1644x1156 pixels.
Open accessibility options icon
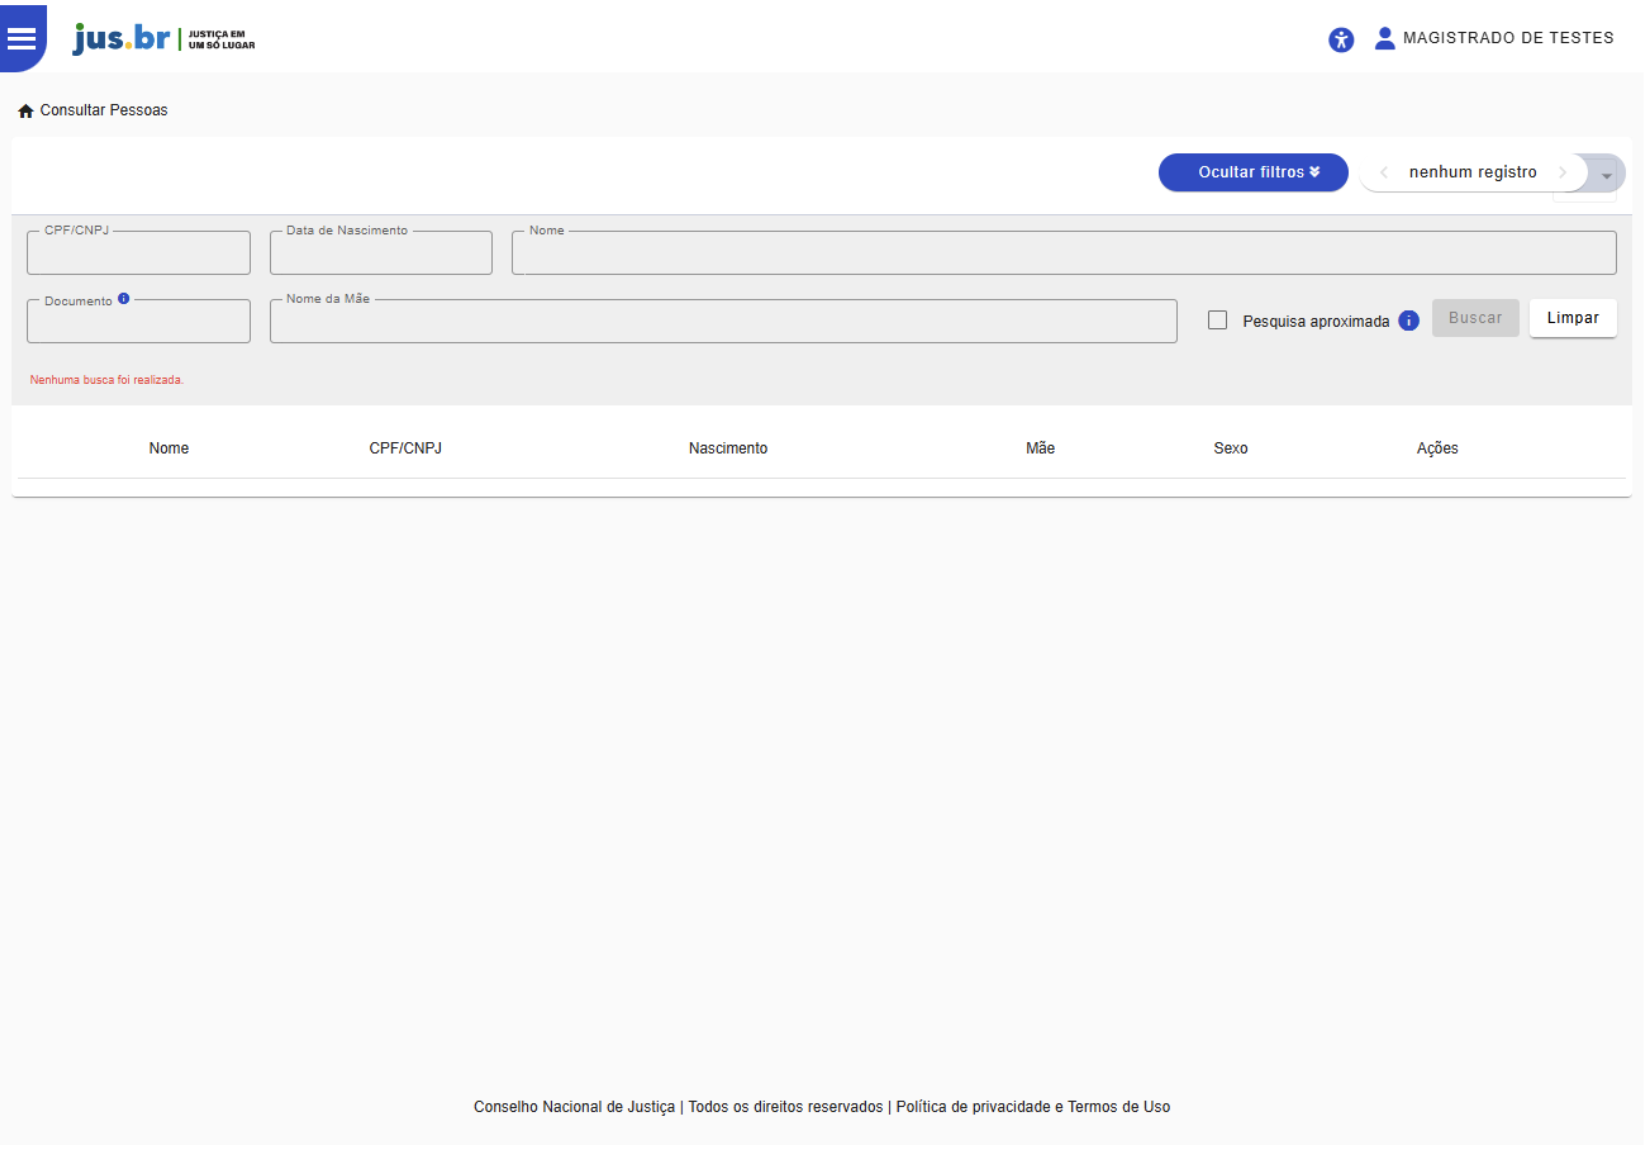click(1340, 39)
